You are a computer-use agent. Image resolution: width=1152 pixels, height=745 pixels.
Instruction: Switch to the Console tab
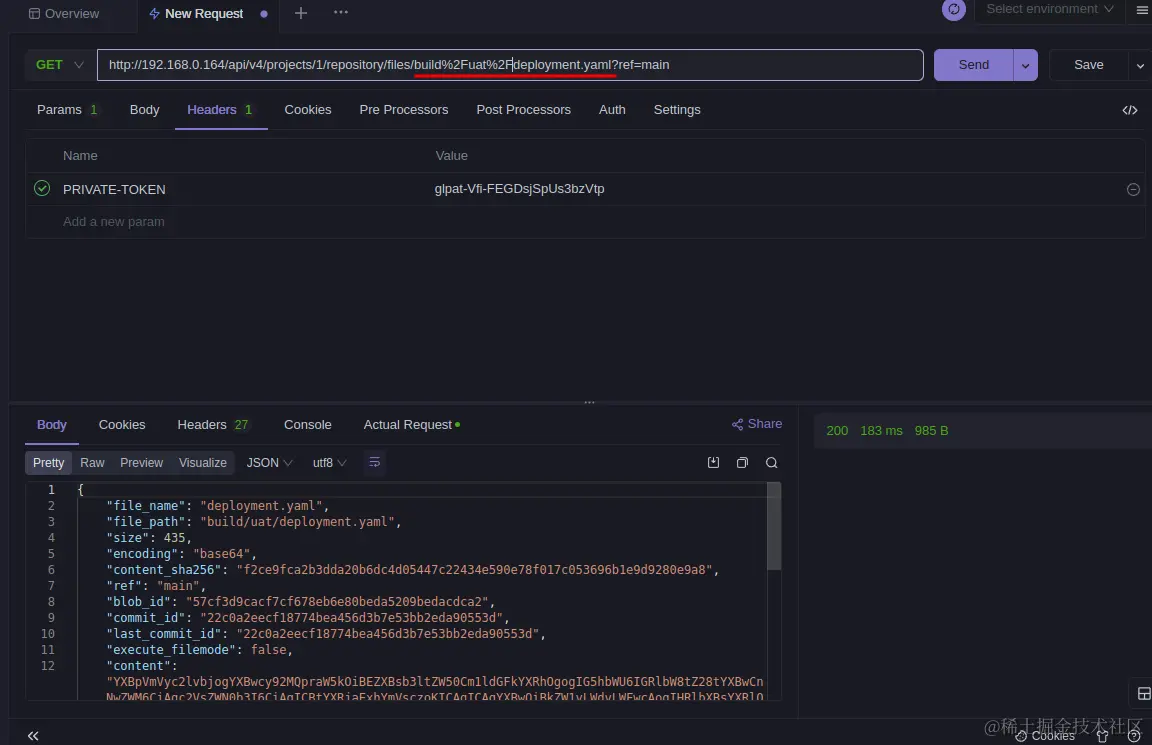tap(308, 425)
